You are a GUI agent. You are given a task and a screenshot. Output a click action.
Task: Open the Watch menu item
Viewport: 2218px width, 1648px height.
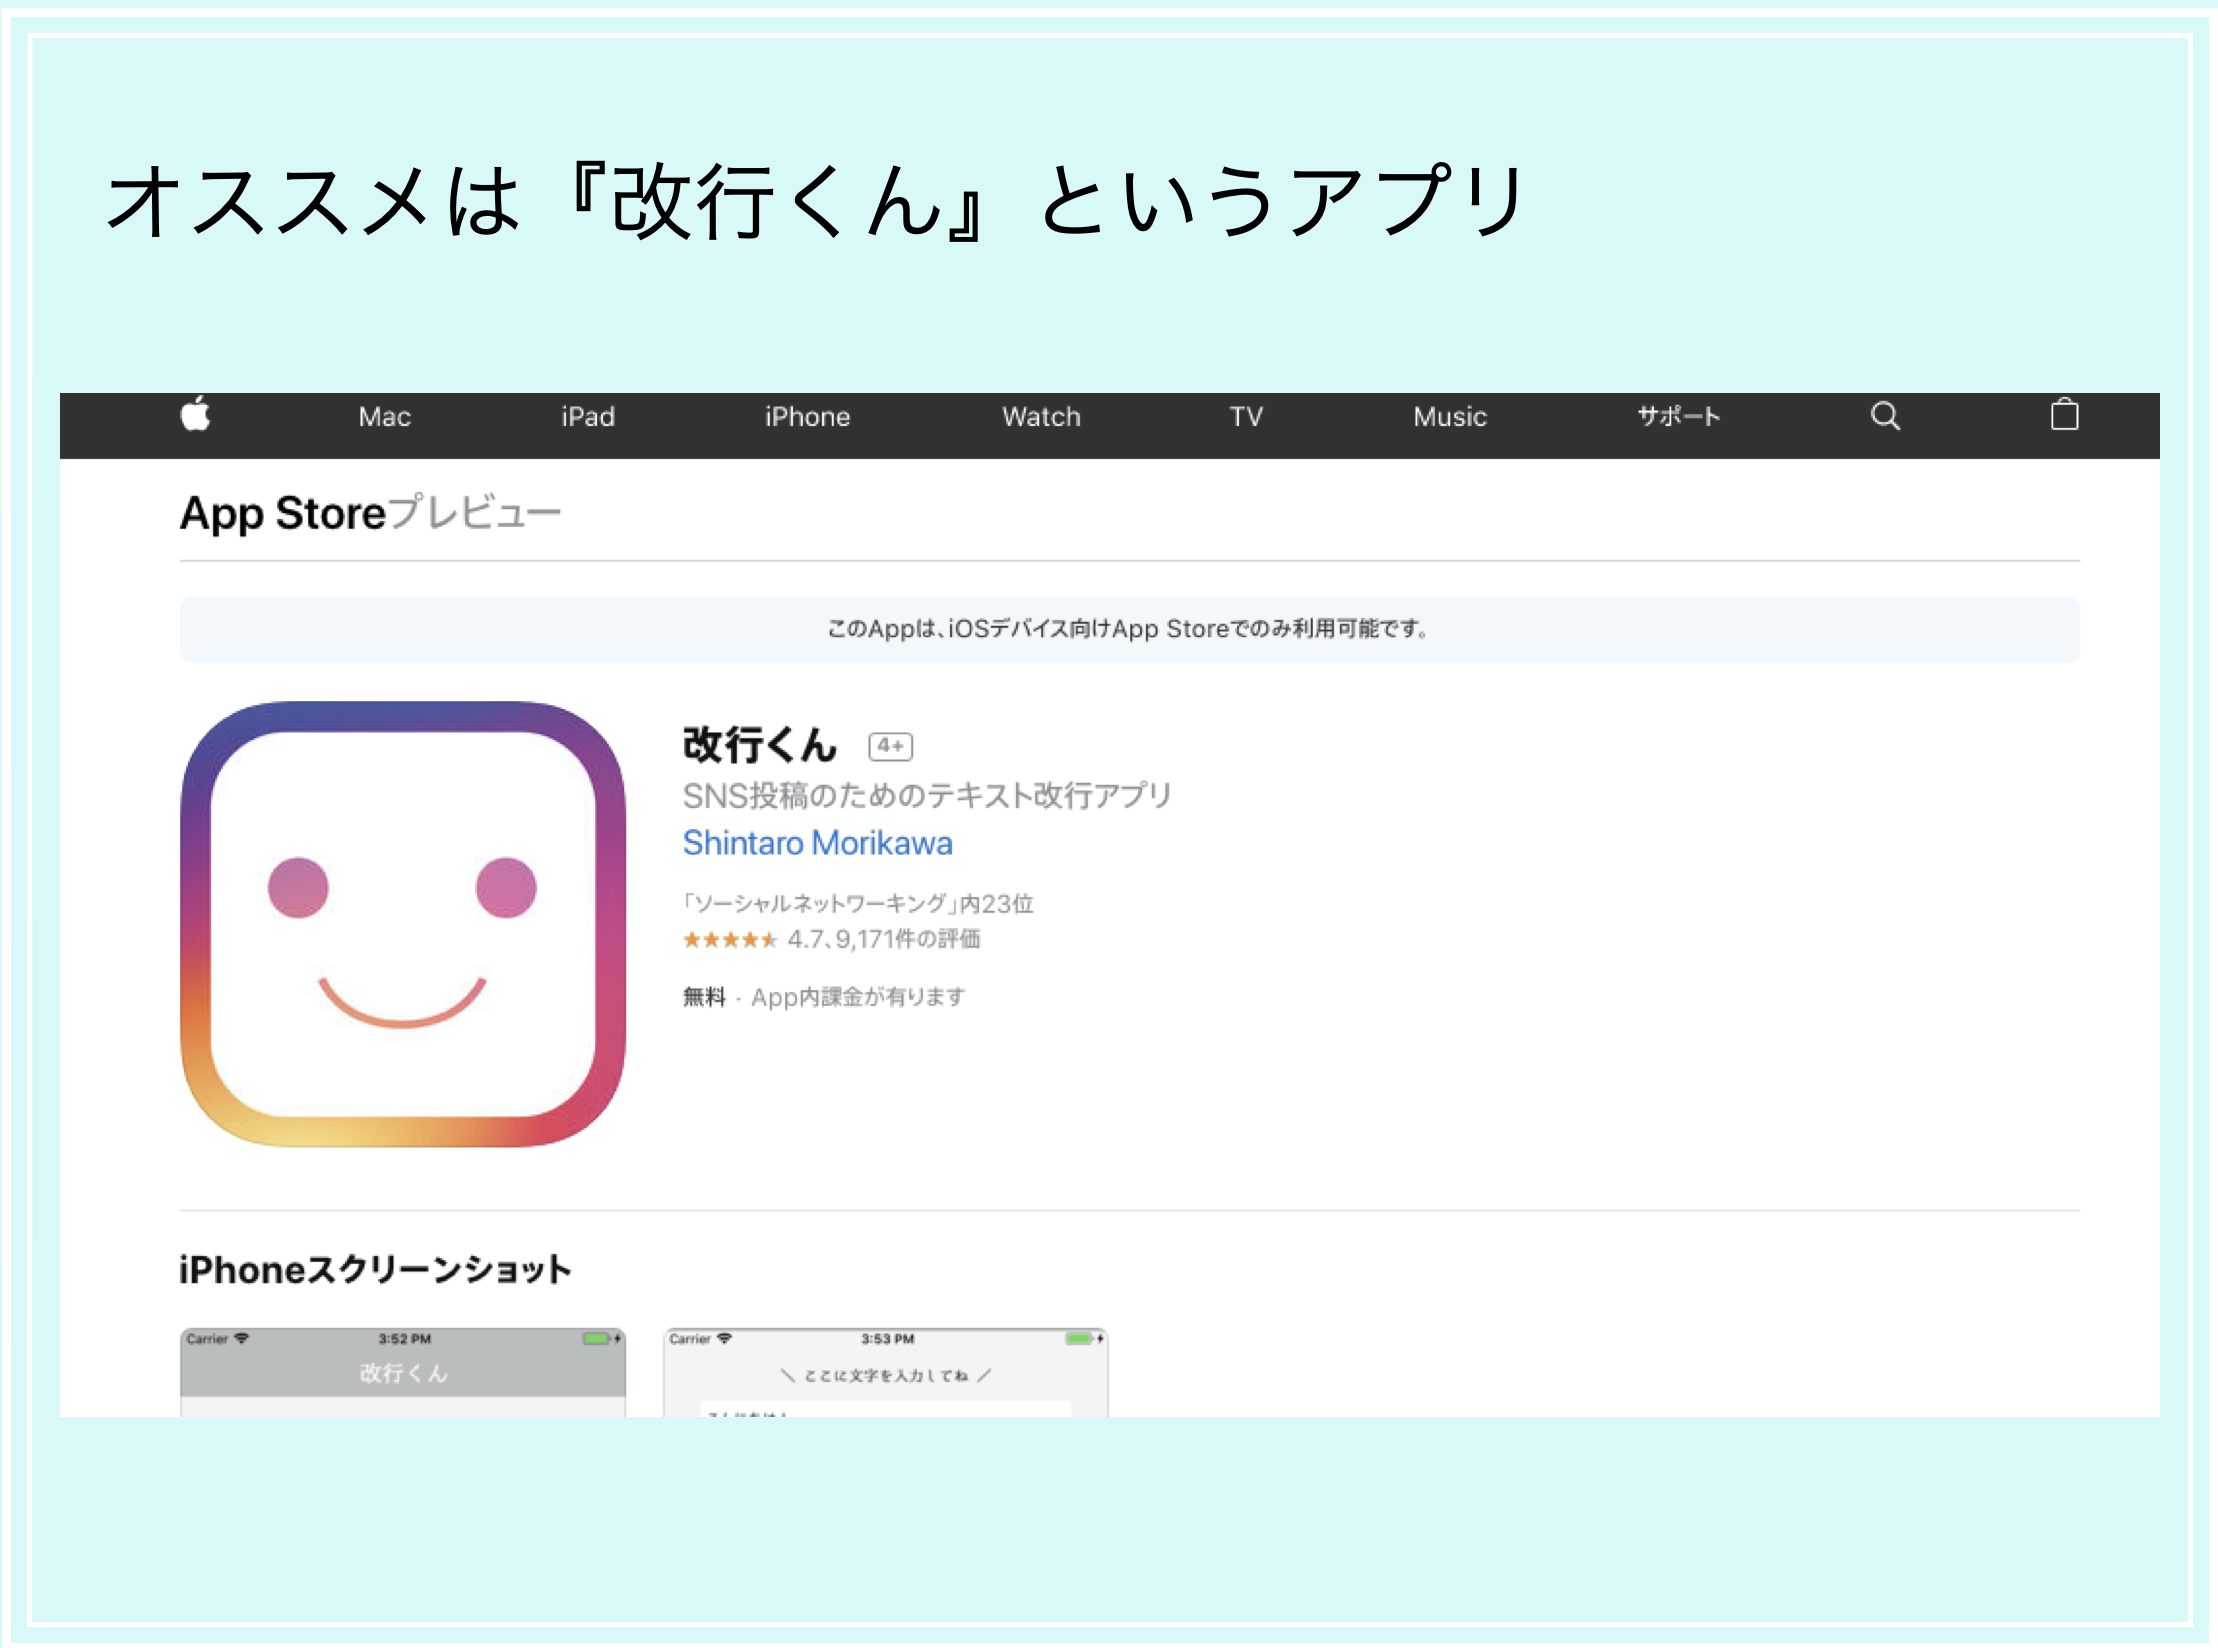[x=1041, y=416]
